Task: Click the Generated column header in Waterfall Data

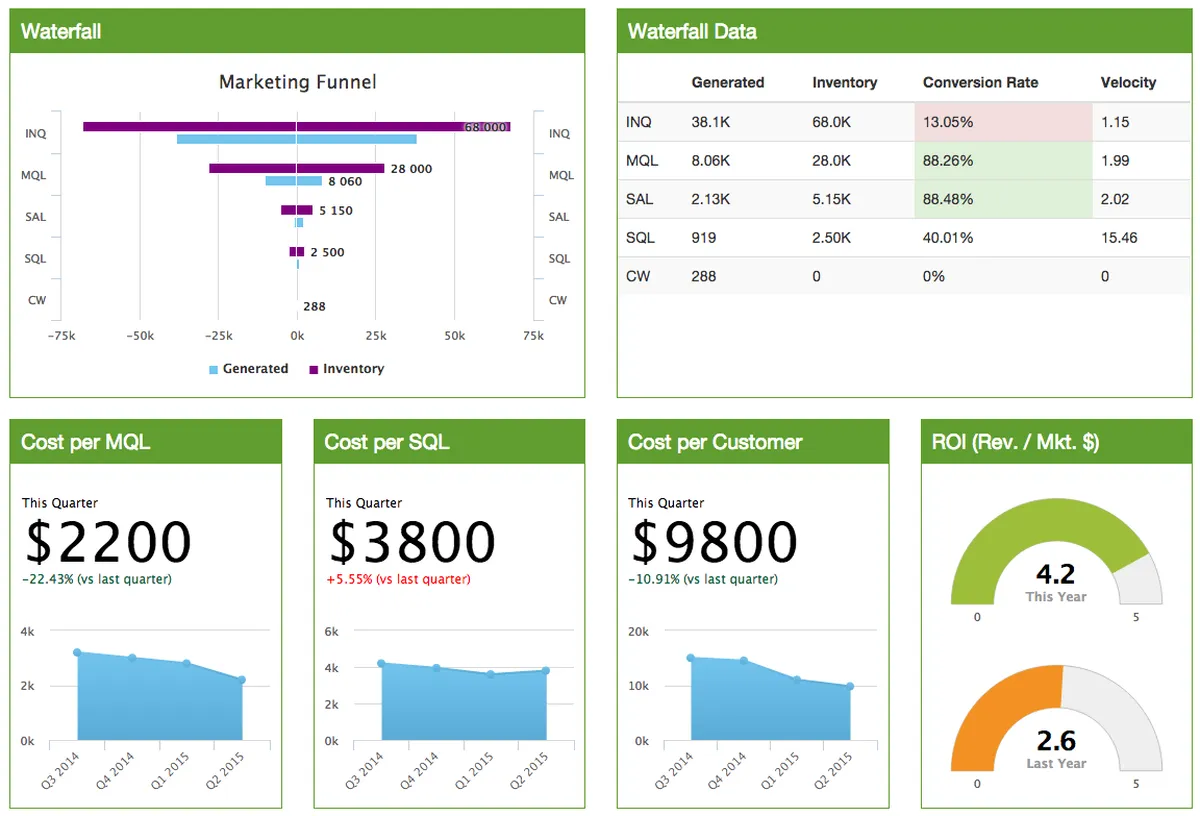Action: pyautogui.click(x=727, y=83)
